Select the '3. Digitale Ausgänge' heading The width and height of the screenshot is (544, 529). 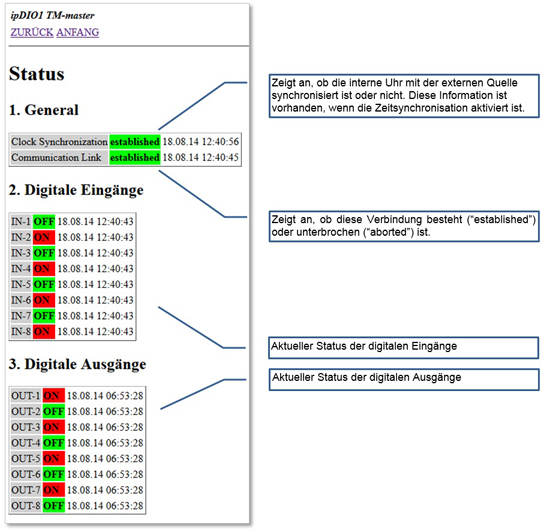coord(77,364)
